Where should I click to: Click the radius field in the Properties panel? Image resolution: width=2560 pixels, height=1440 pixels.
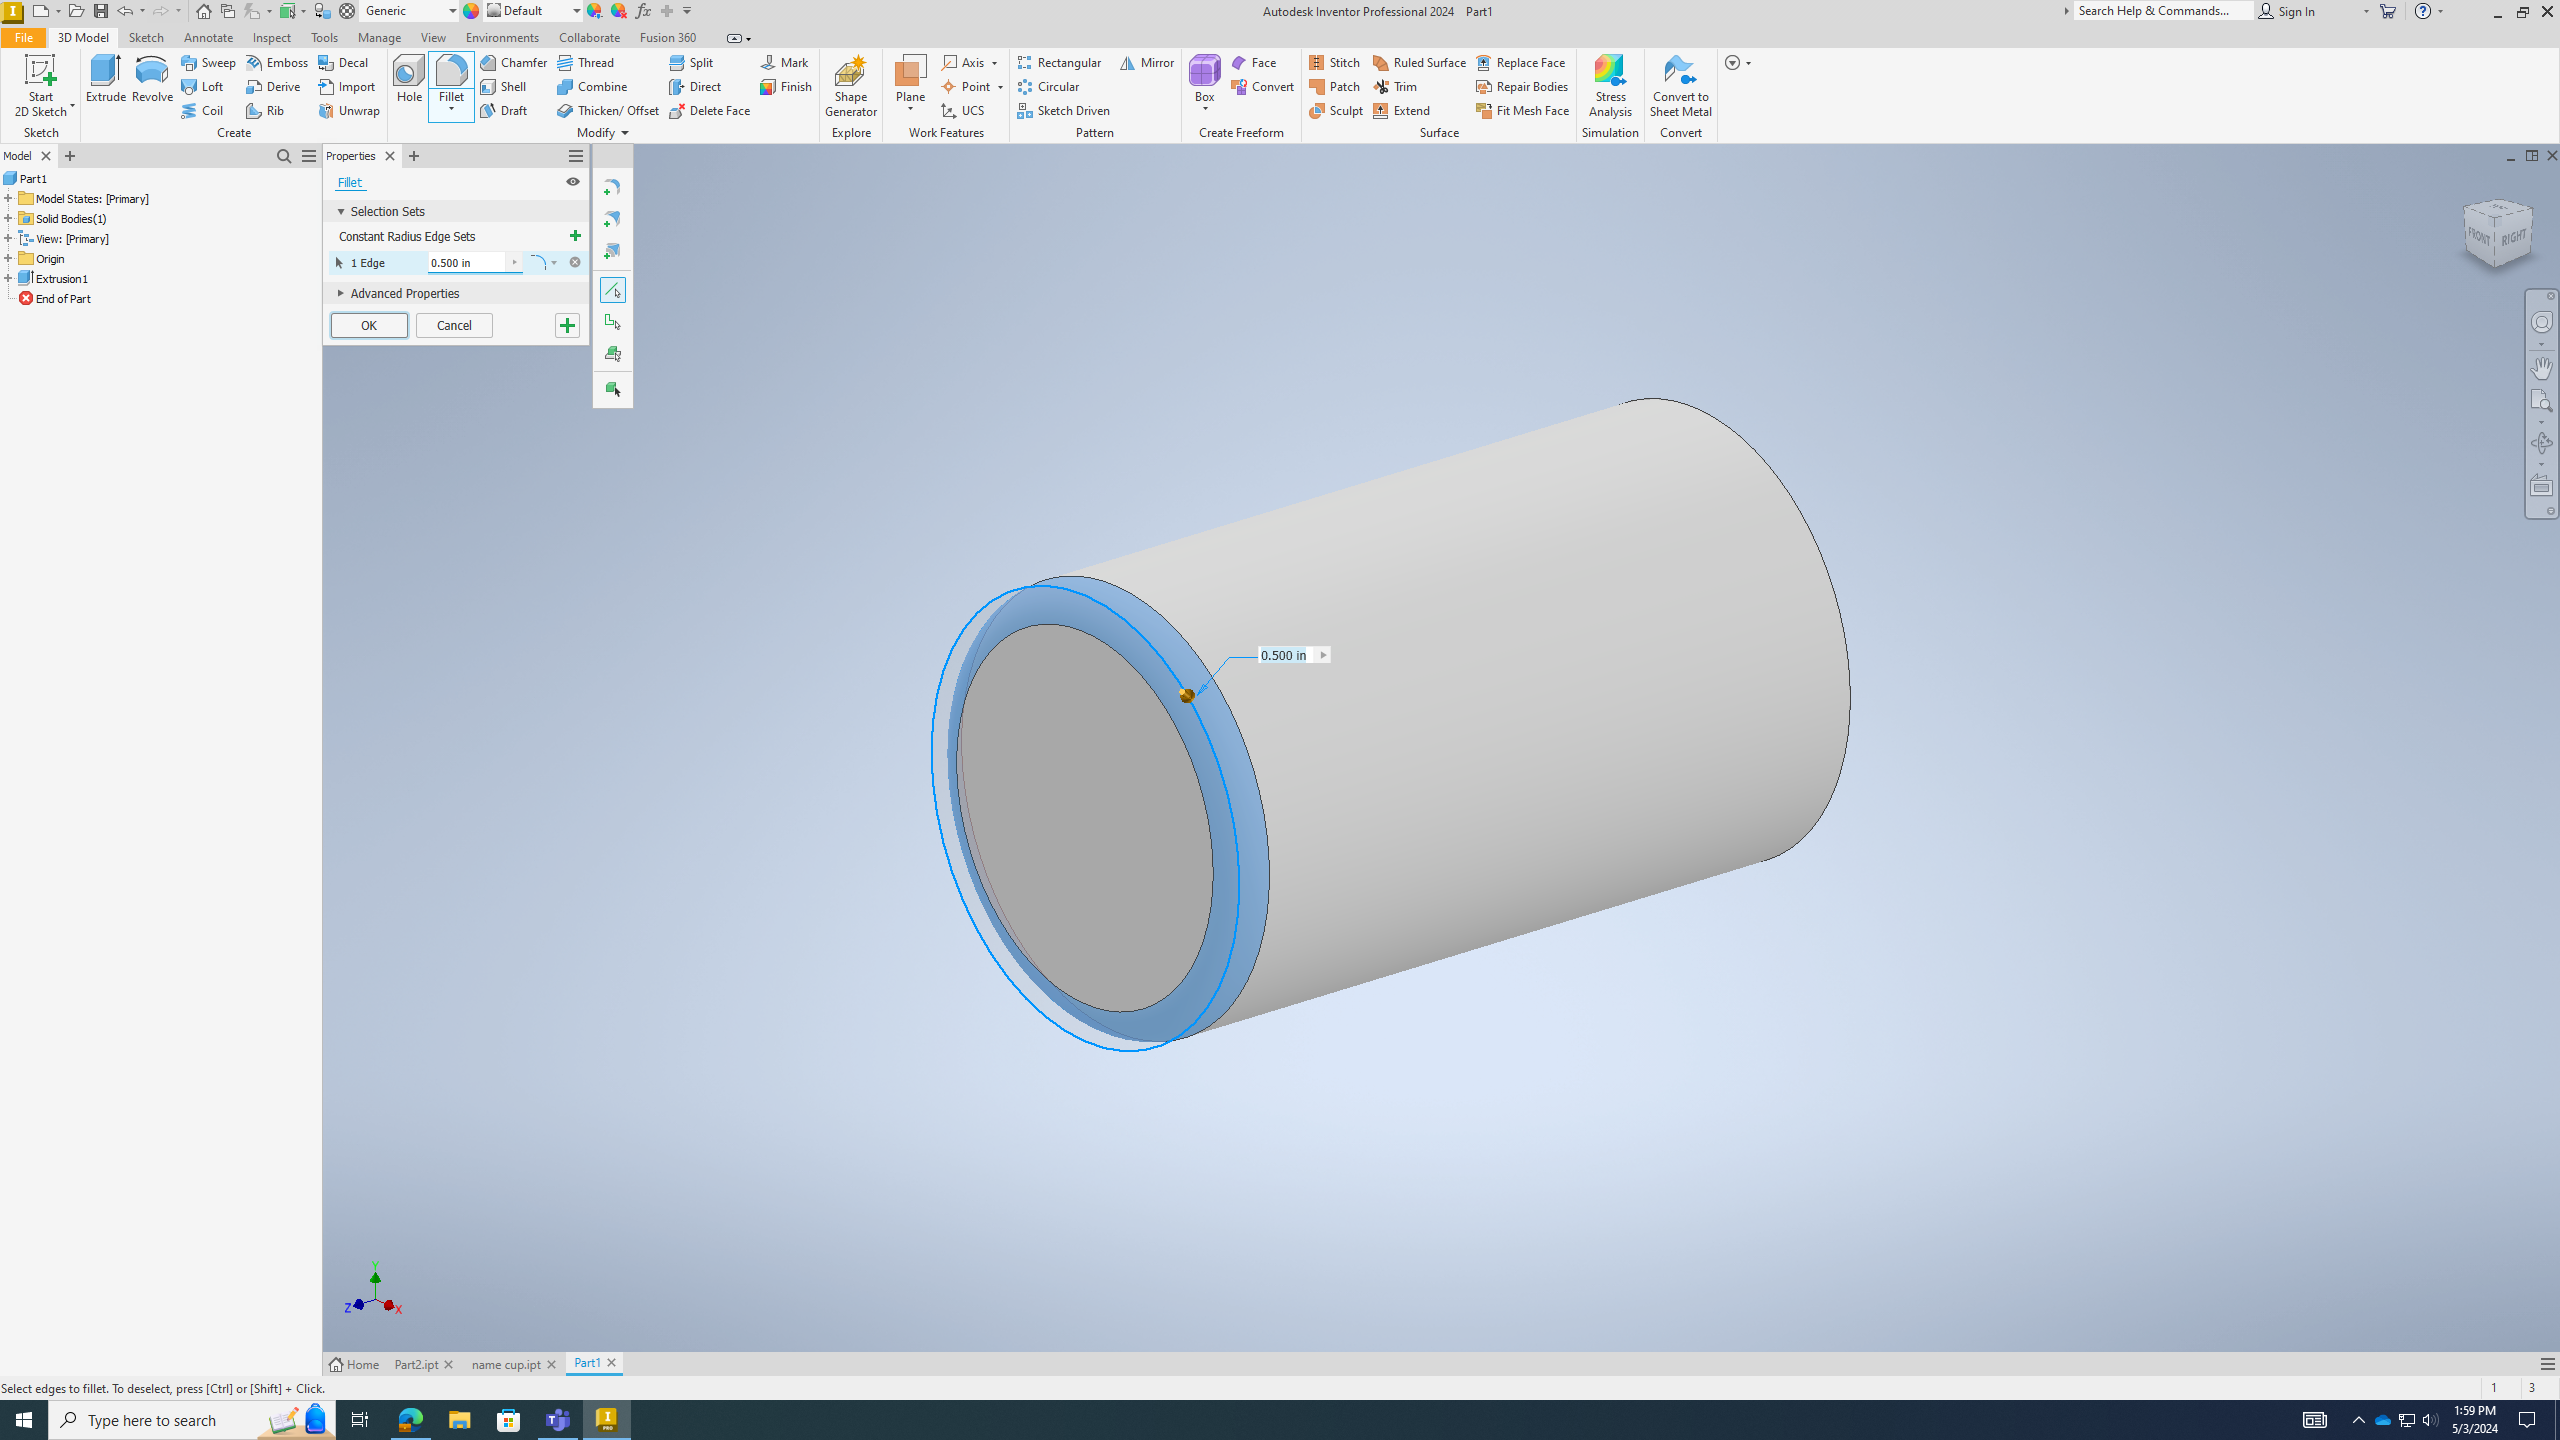[468, 262]
